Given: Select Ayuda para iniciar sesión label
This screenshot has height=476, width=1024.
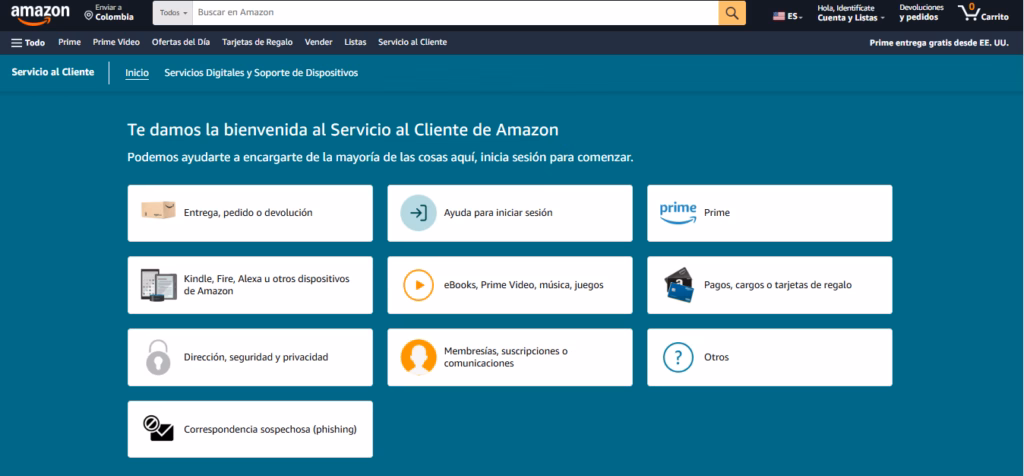Looking at the screenshot, I should click(x=498, y=213).
